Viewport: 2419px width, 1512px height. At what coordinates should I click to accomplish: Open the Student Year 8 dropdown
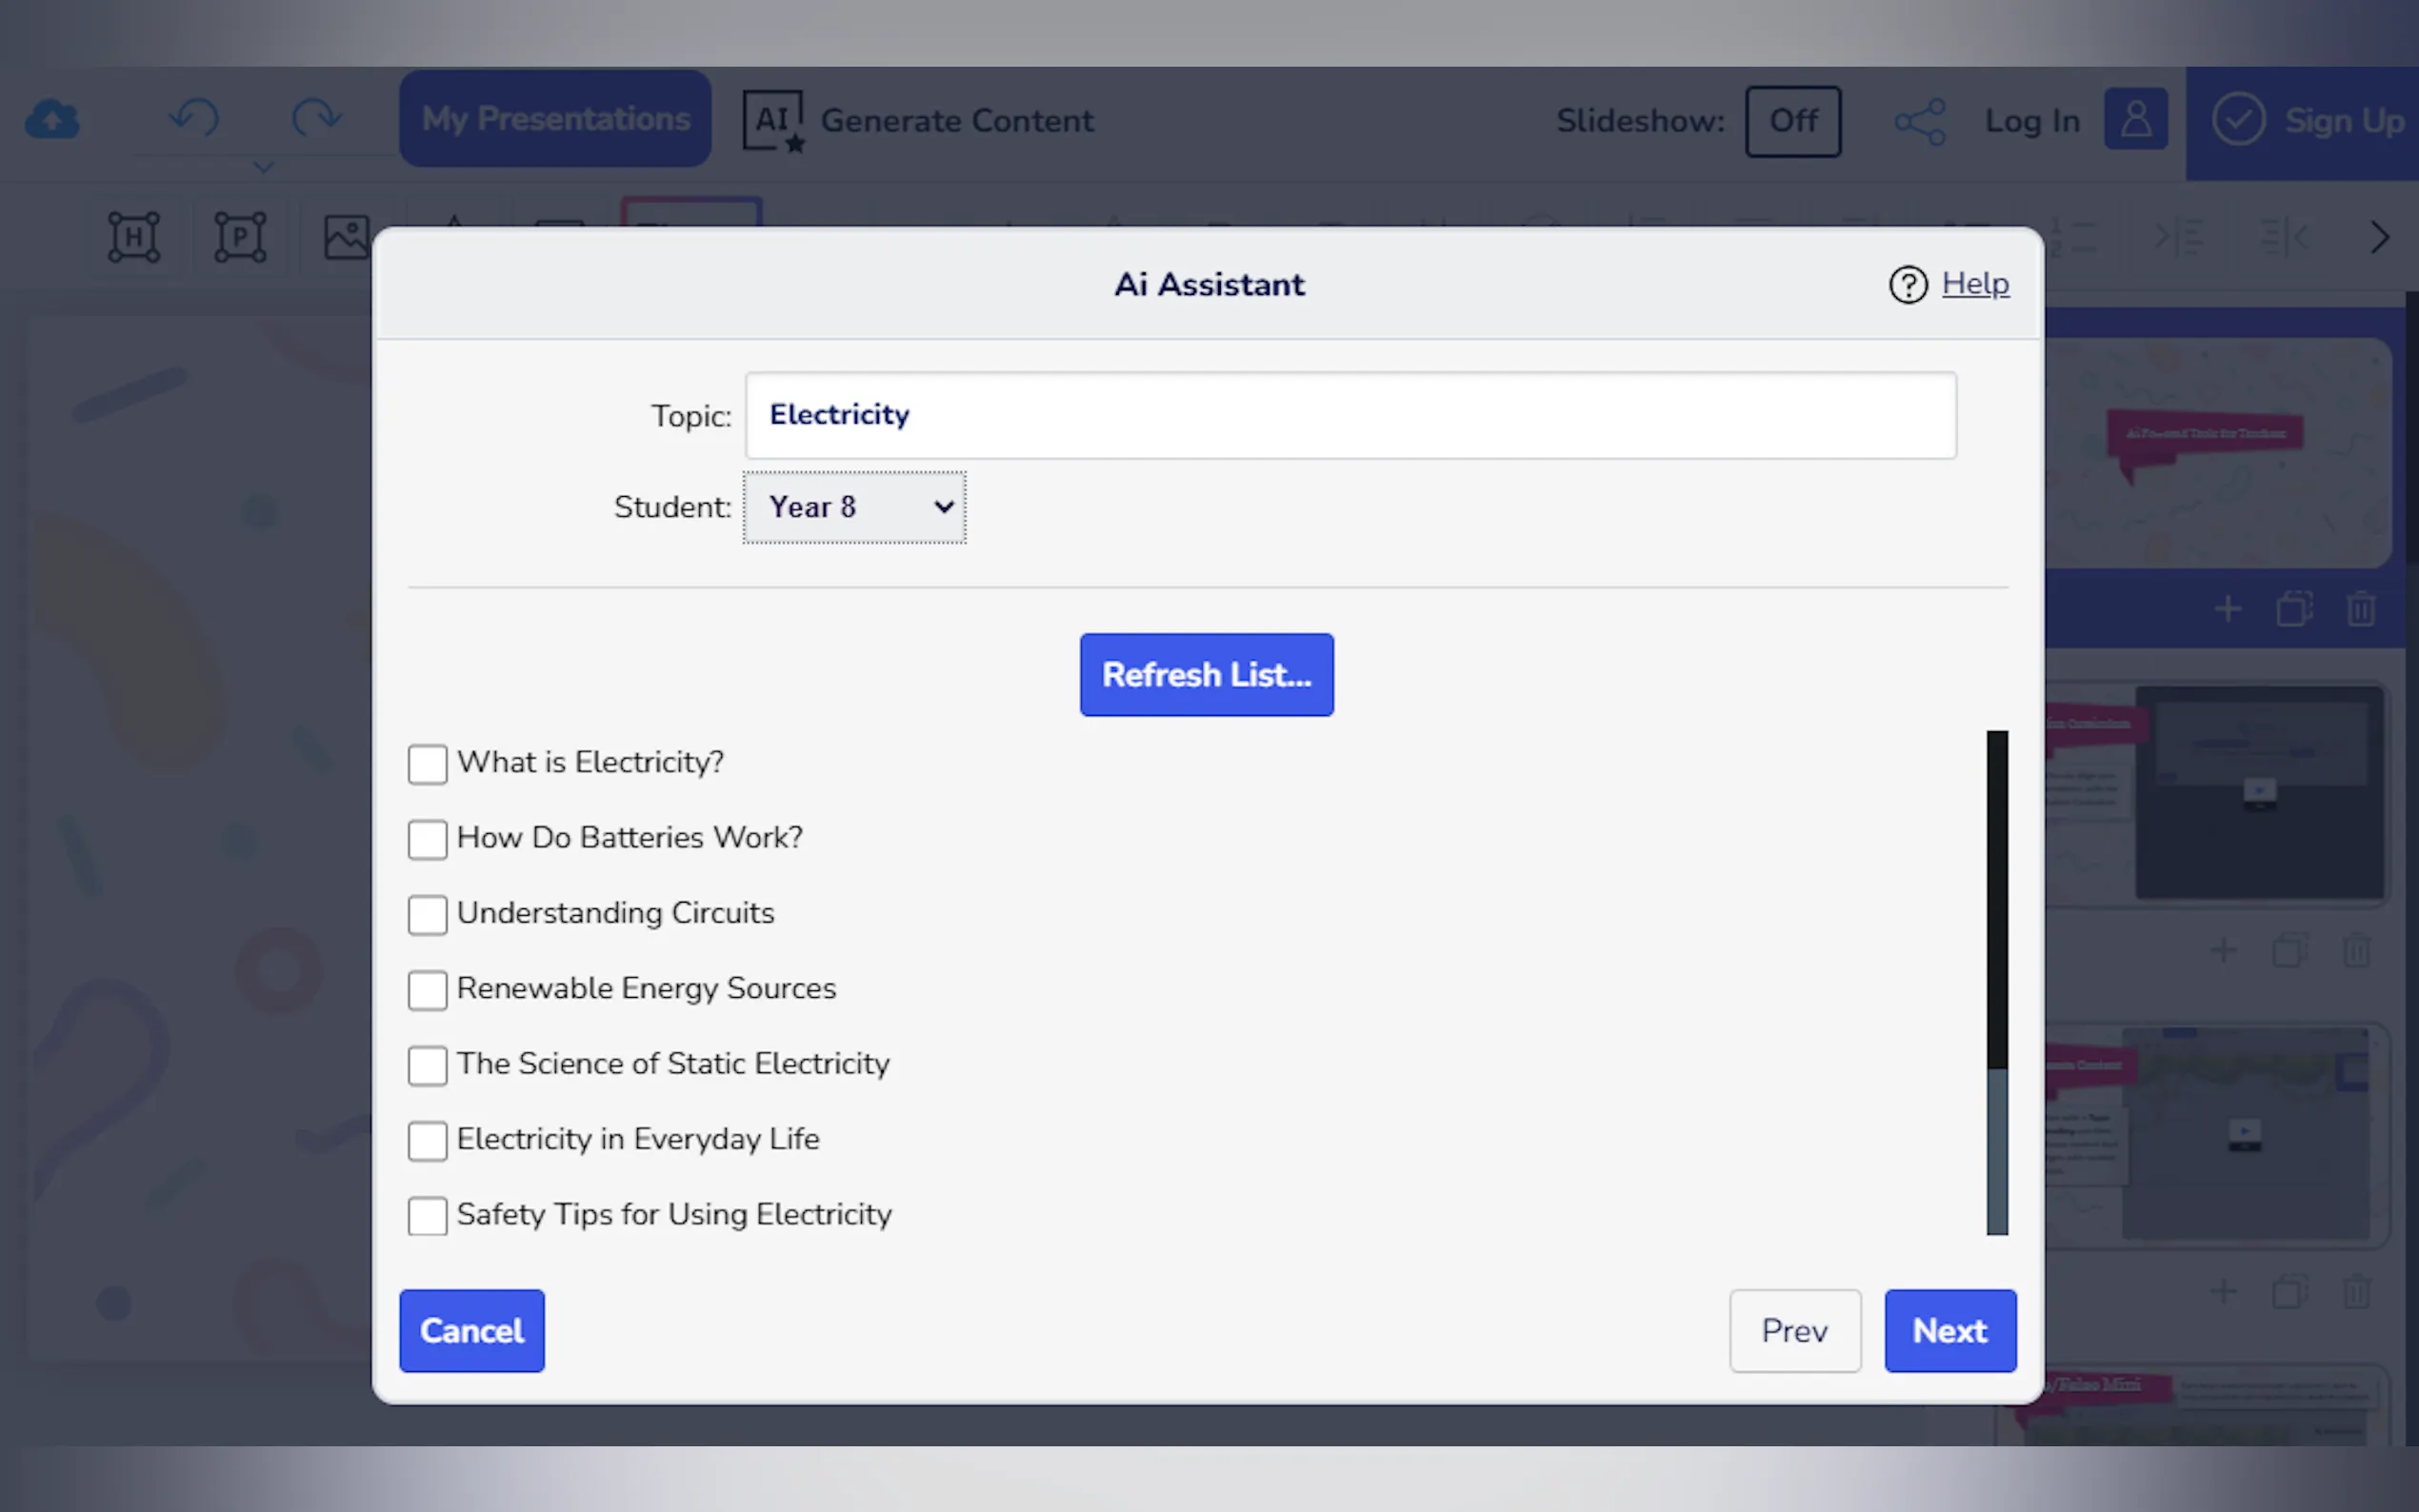(855, 508)
